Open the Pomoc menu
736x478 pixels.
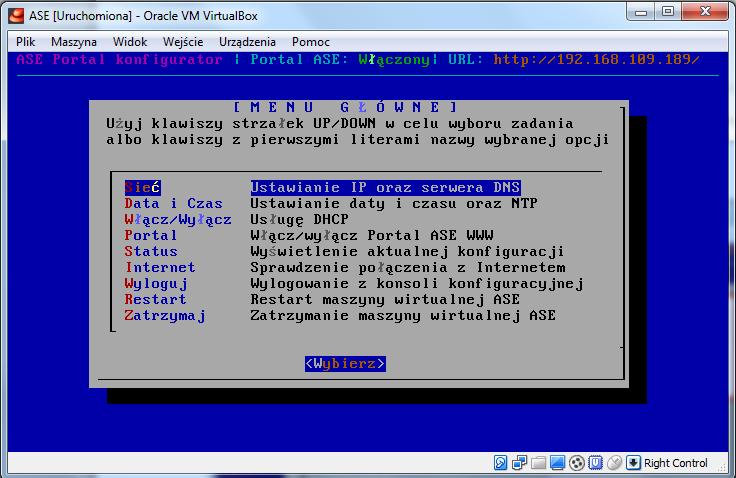click(311, 42)
